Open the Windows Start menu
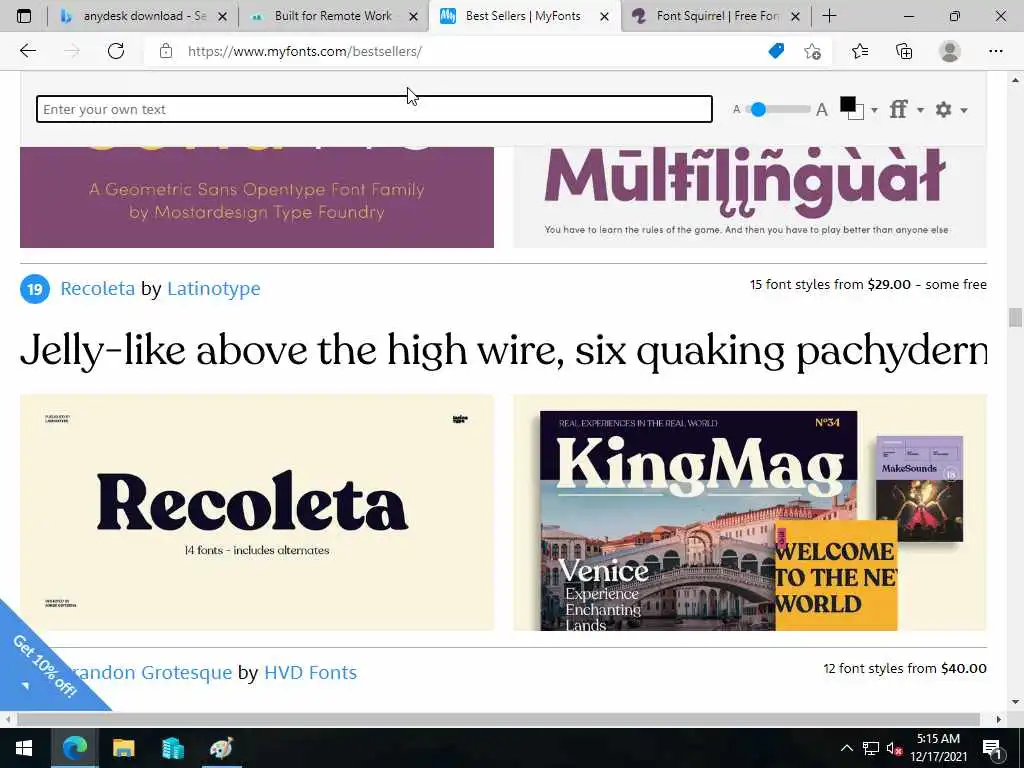 pos(24,748)
